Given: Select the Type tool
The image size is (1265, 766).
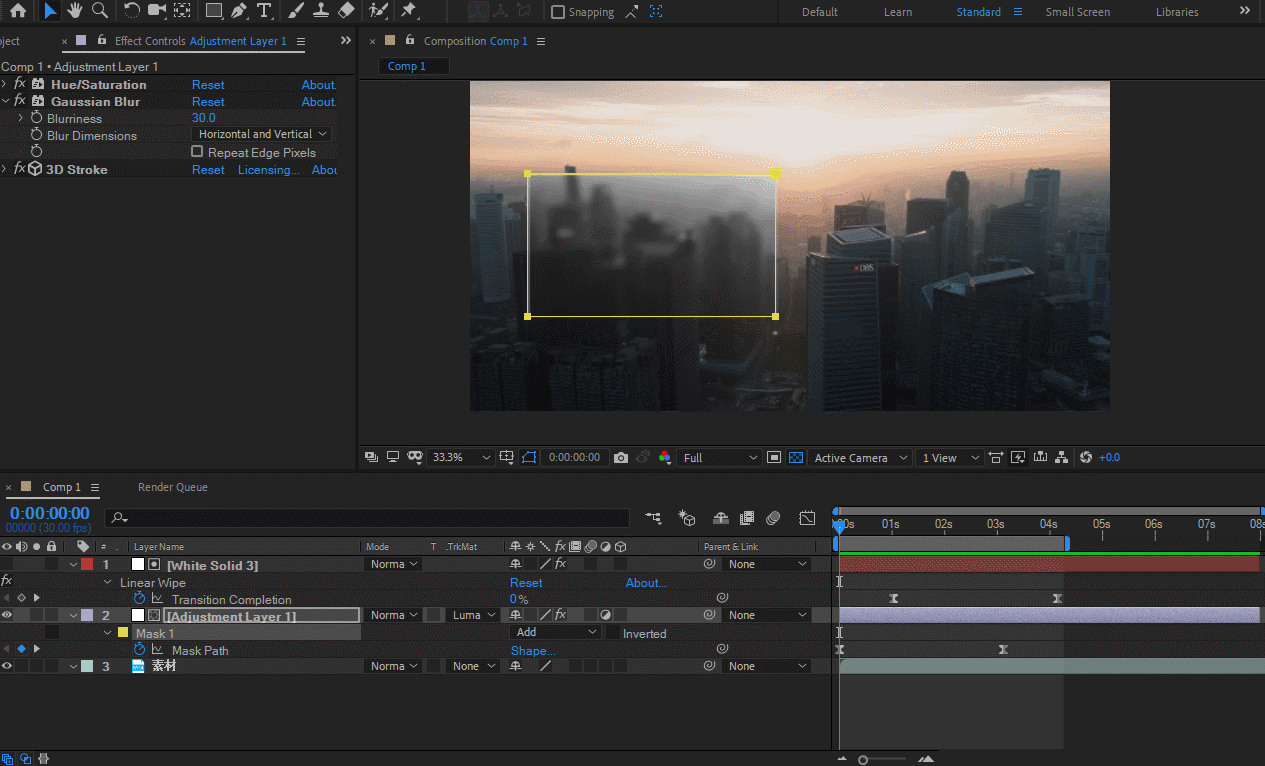Looking at the screenshot, I should point(264,11).
